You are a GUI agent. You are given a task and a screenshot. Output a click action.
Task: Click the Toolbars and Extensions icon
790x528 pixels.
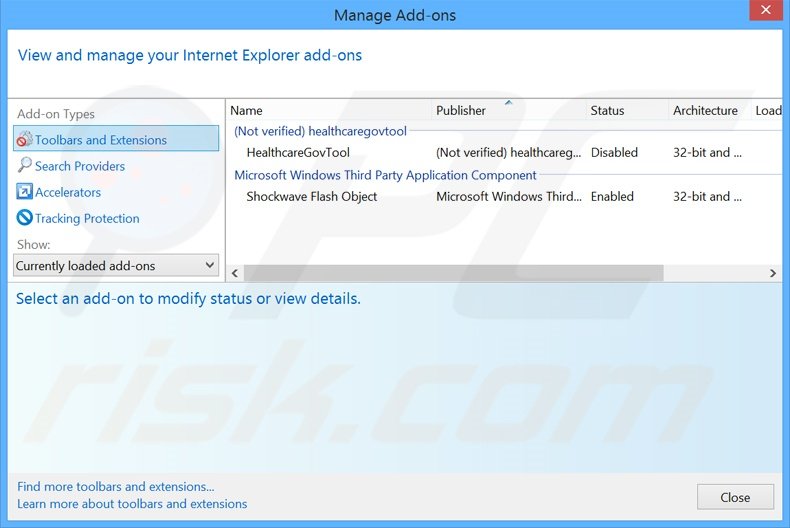click(25, 140)
